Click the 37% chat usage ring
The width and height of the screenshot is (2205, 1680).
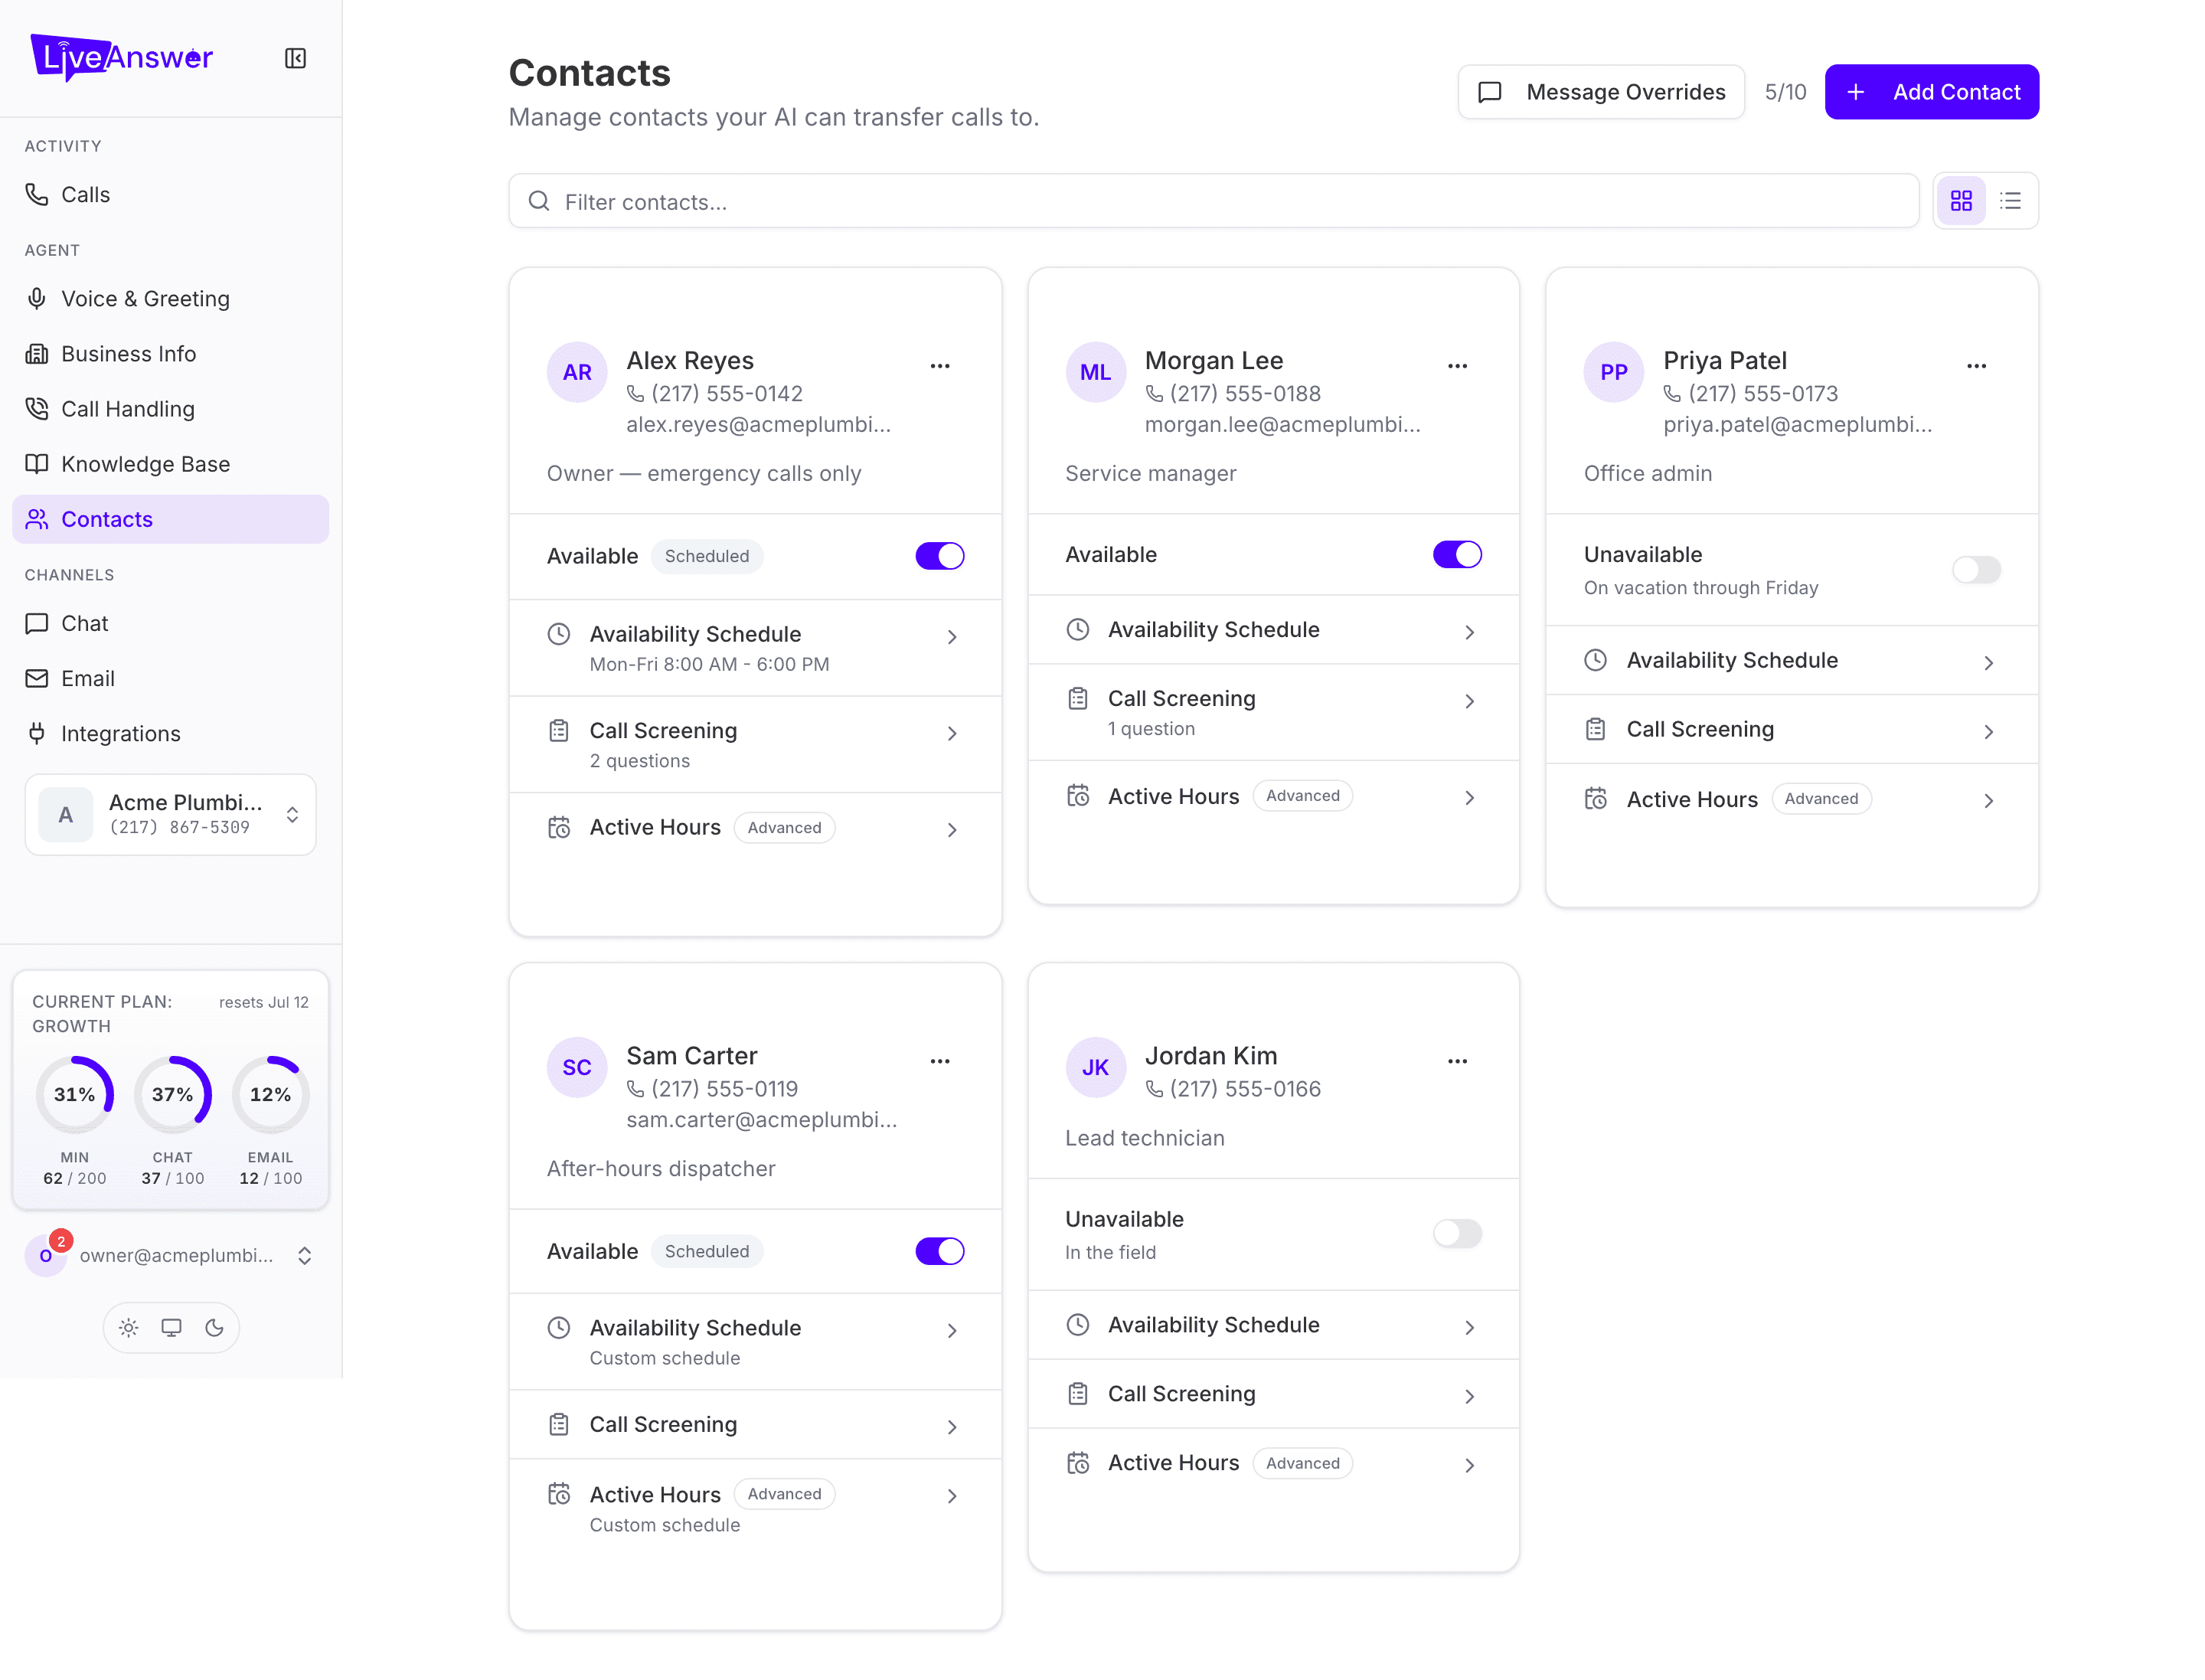coord(173,1094)
